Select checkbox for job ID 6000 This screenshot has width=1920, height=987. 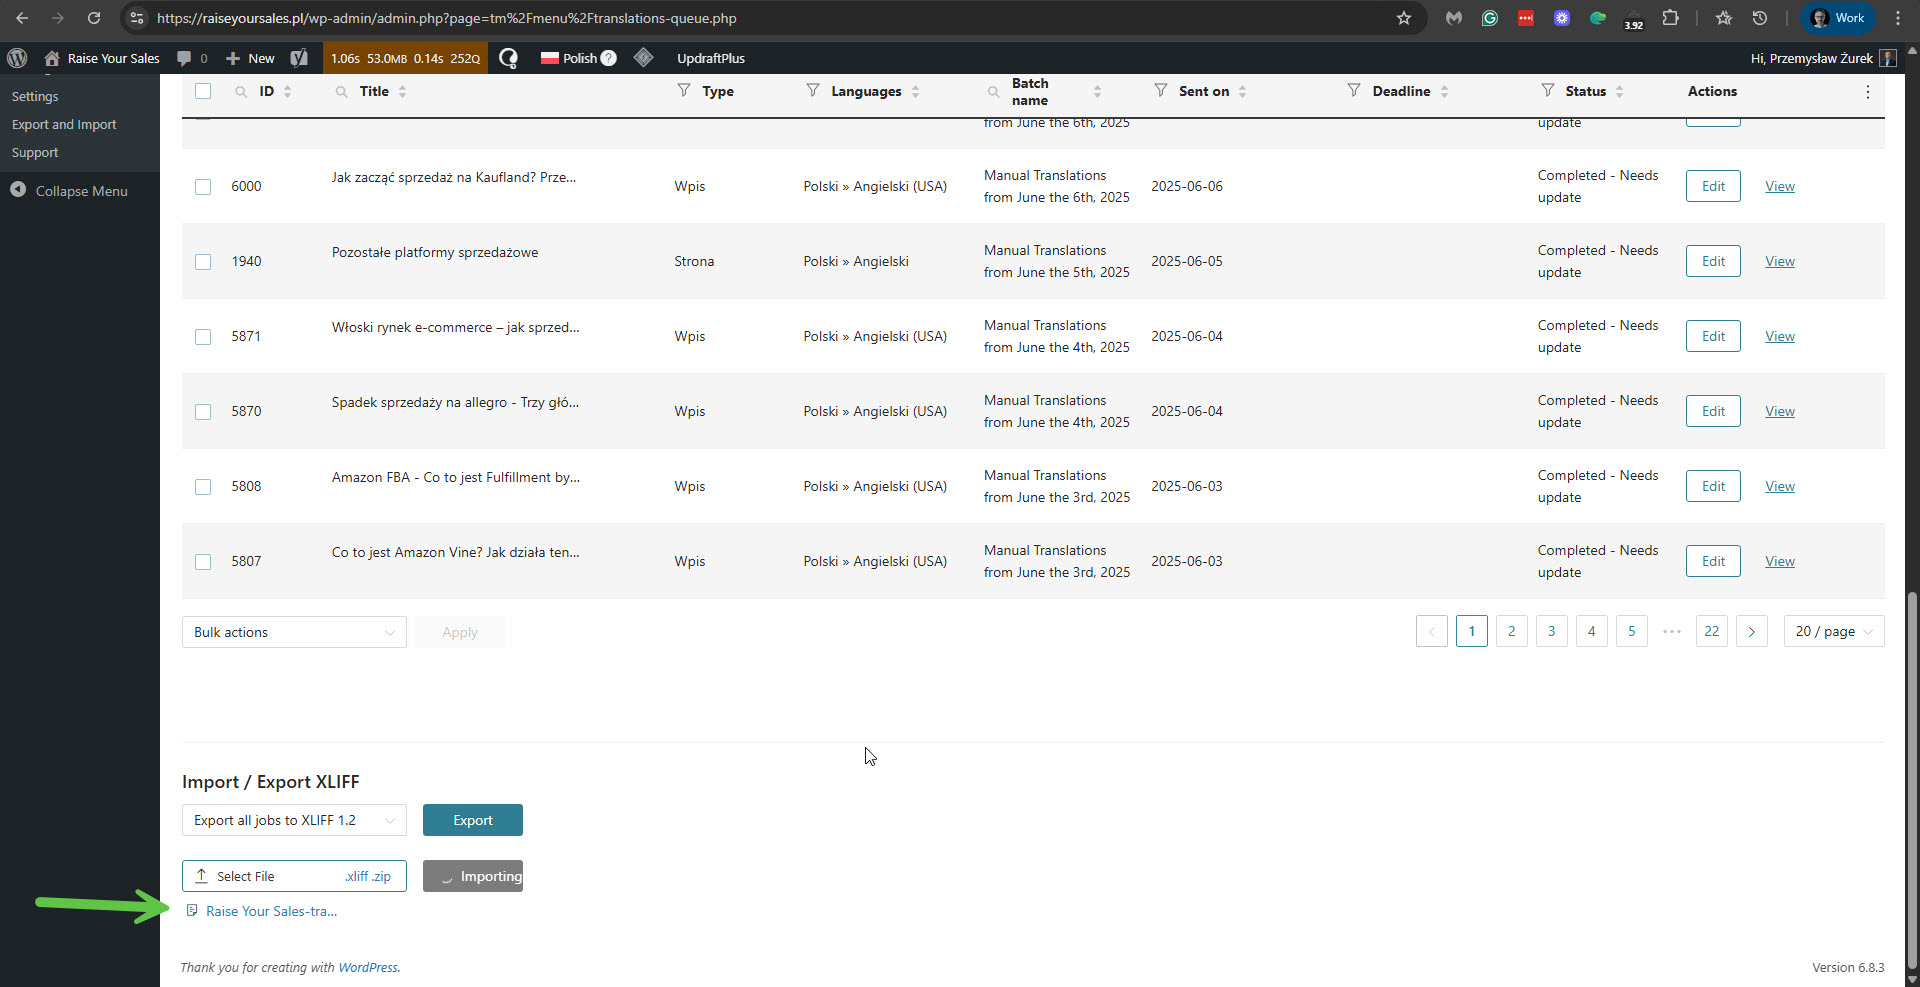[x=203, y=187]
